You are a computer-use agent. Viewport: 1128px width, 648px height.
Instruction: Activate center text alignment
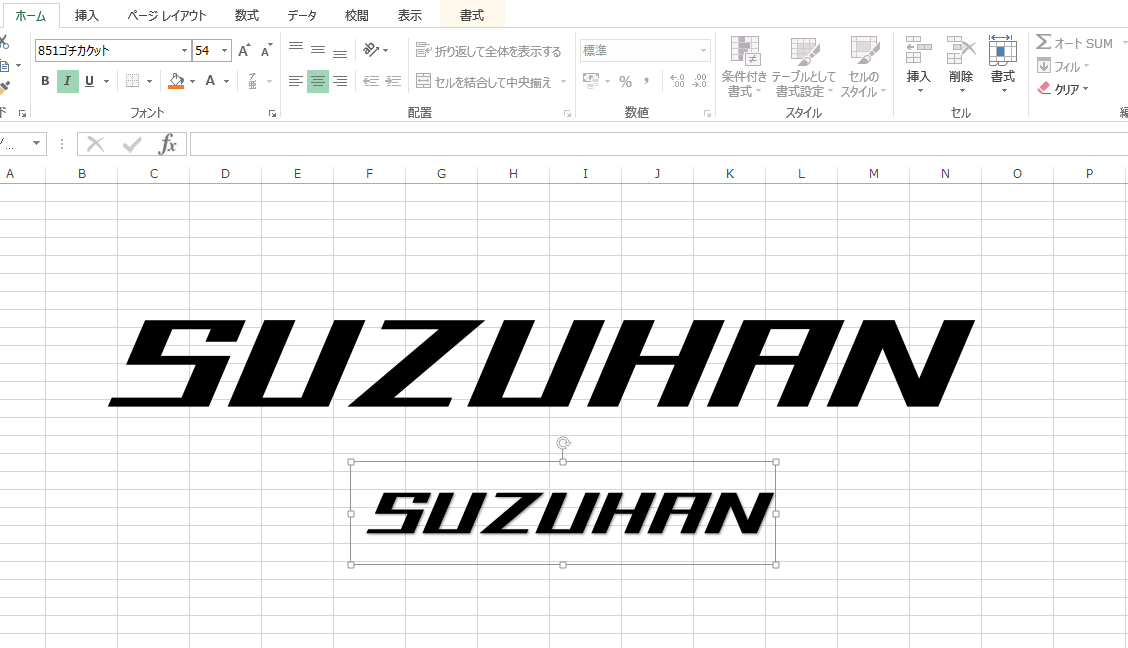pyautogui.click(x=317, y=81)
